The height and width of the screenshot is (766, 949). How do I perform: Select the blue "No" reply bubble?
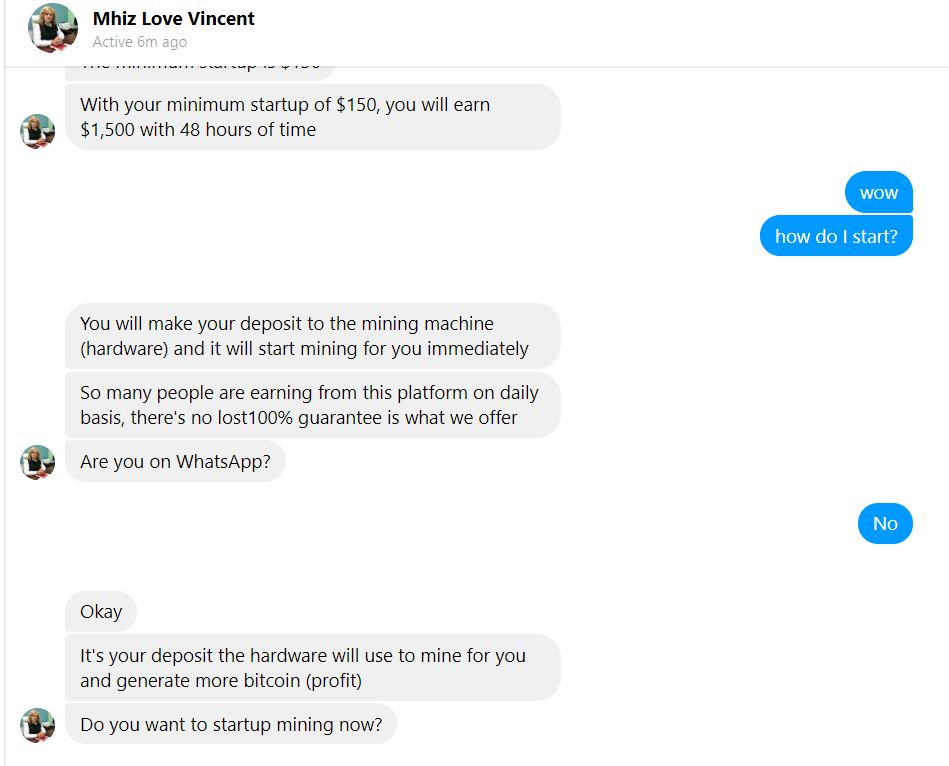click(x=885, y=523)
